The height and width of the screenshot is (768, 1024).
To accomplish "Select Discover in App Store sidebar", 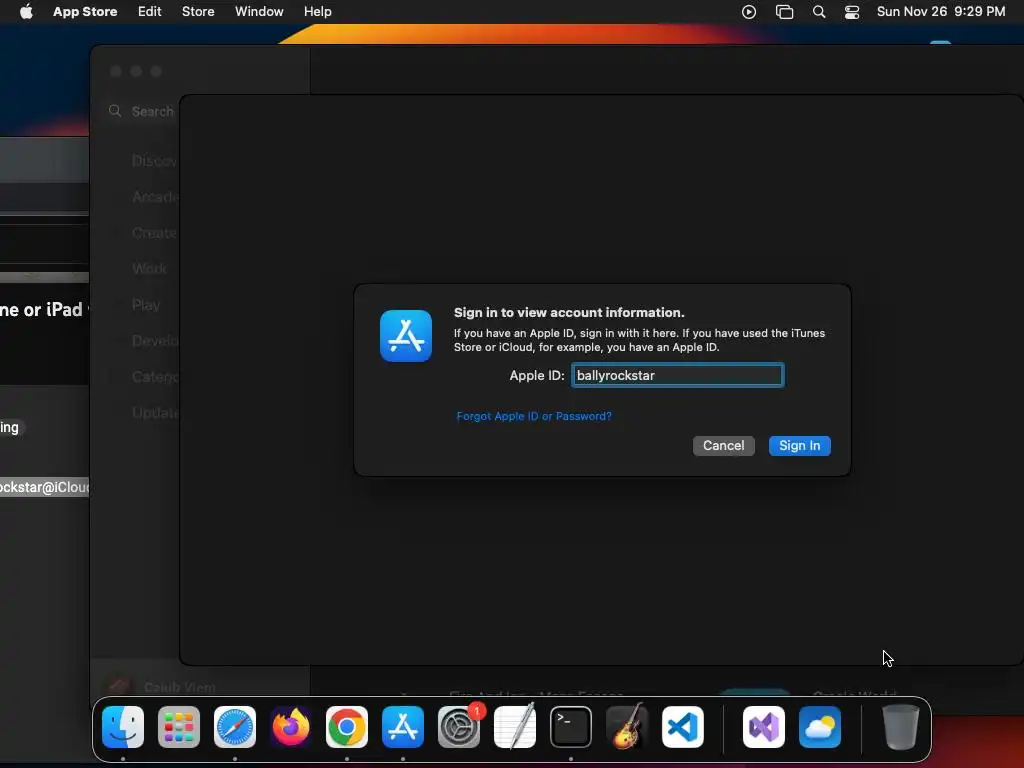I will (x=155, y=161).
